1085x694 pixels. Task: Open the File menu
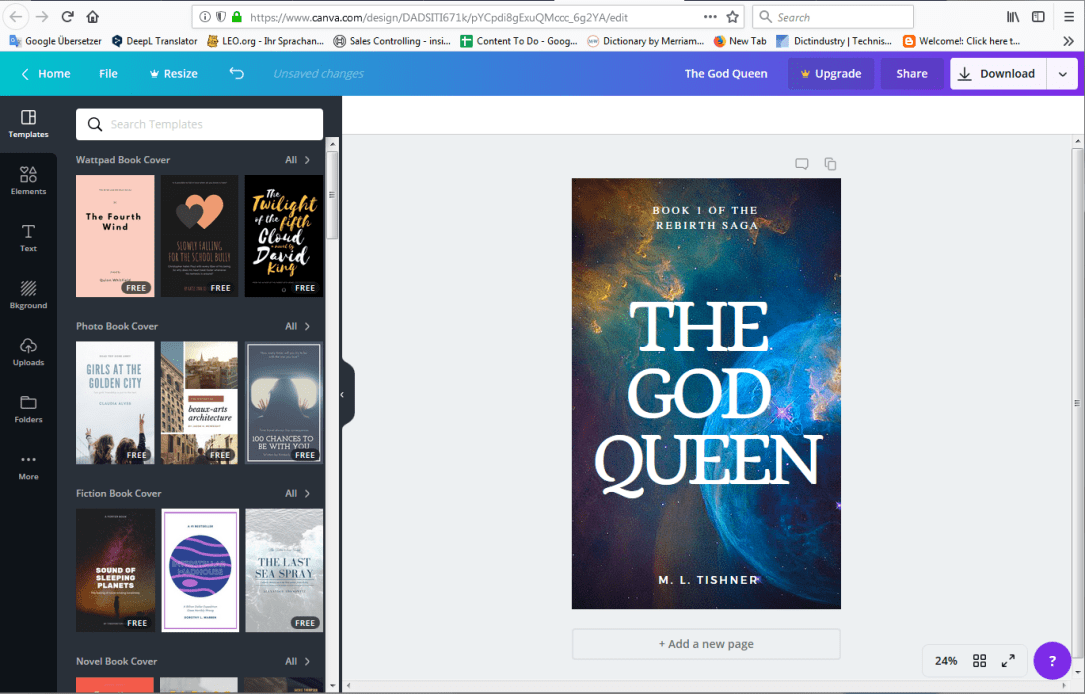pos(108,73)
